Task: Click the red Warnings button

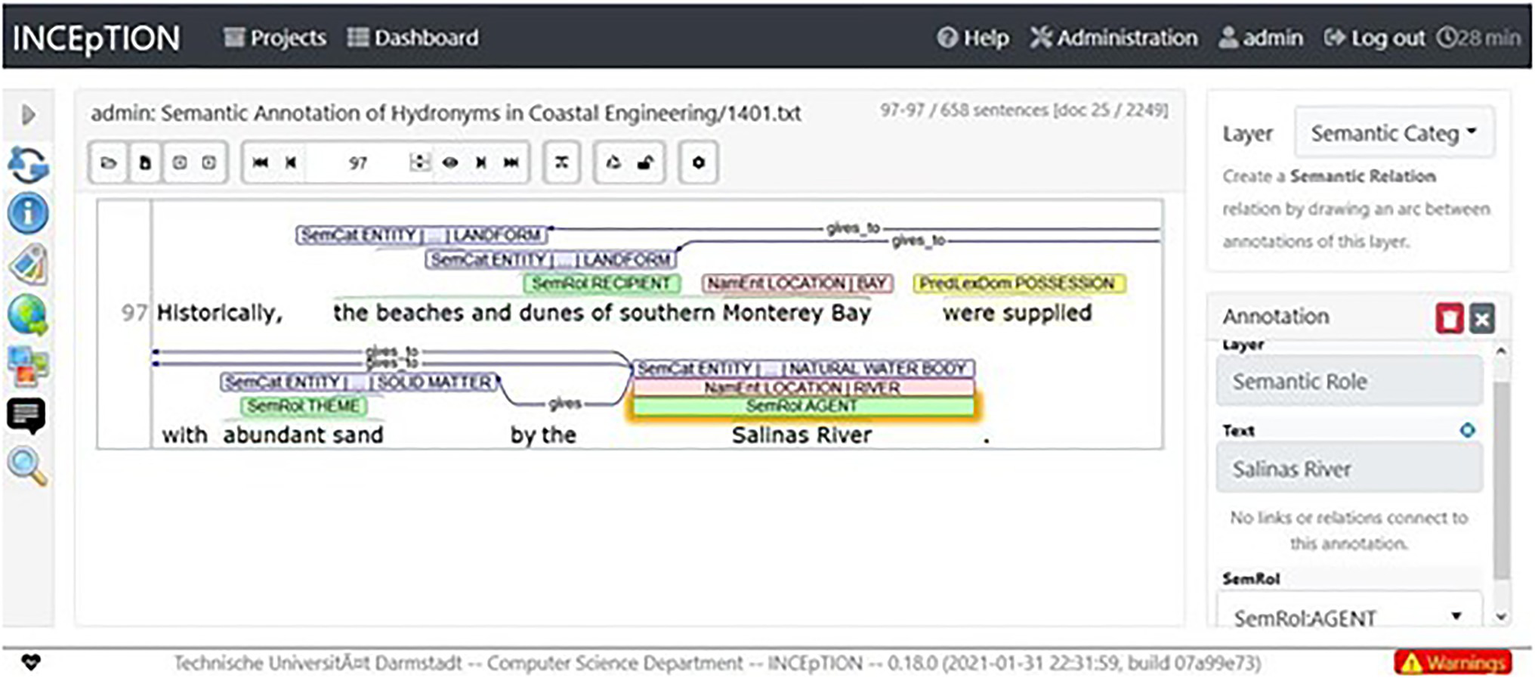Action: click(x=1452, y=662)
